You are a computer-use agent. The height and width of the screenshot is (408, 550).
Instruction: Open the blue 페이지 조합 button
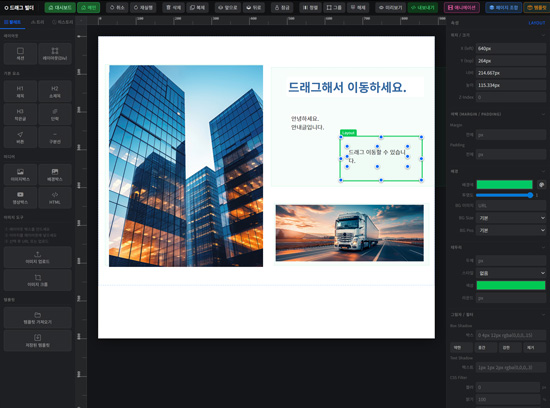[503, 7]
